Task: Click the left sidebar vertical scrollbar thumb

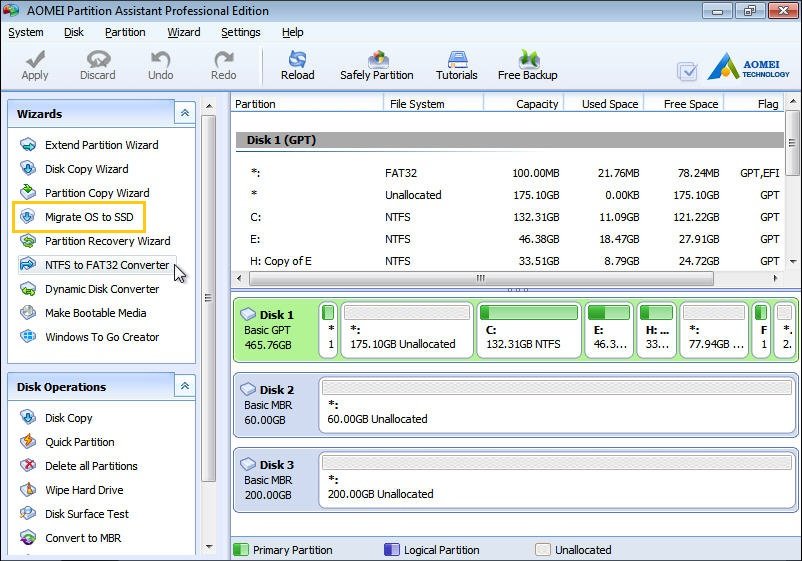Action: [x=208, y=298]
